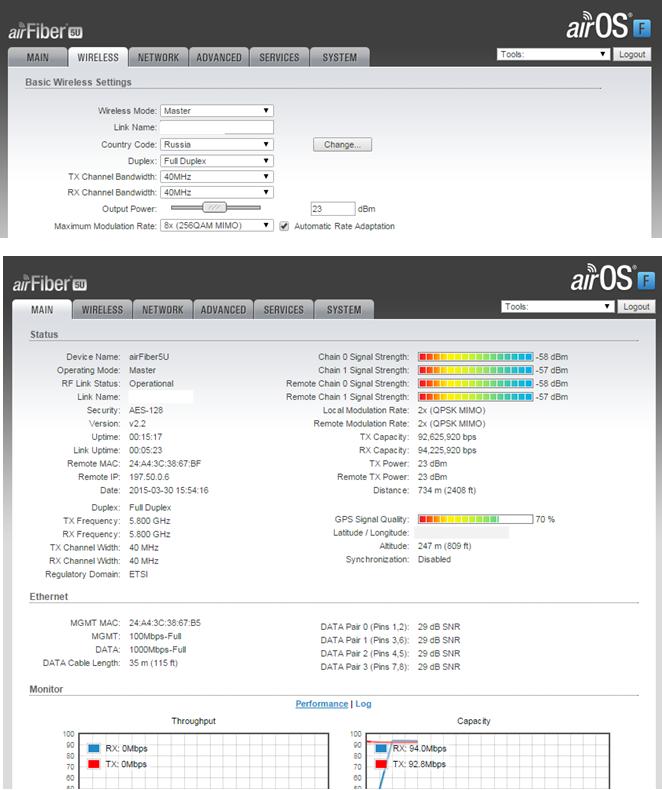Expand TX Channel Bandwidth dropdown
The height and width of the screenshot is (790, 662).
click(x=217, y=177)
